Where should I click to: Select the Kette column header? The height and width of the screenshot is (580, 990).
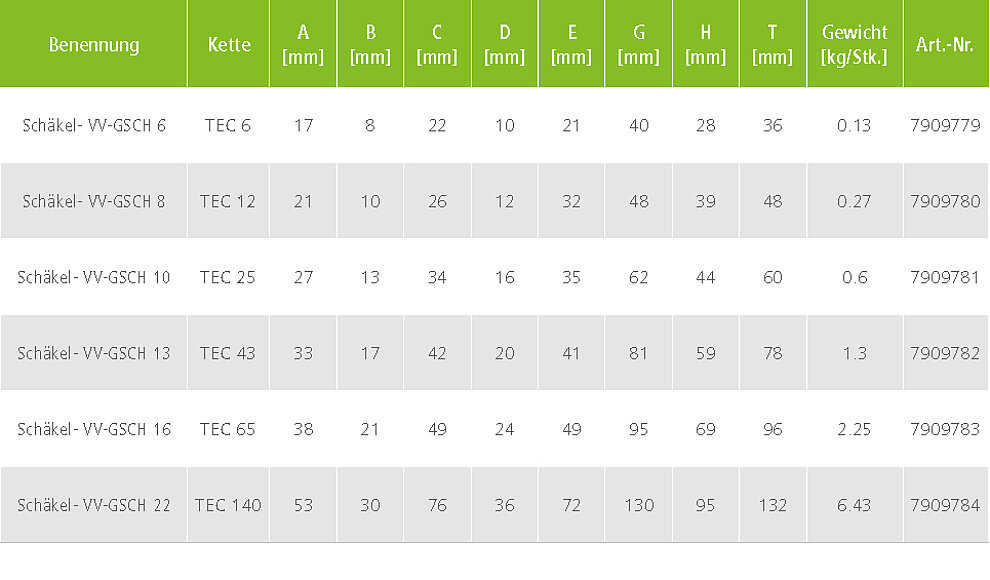pyautogui.click(x=229, y=45)
